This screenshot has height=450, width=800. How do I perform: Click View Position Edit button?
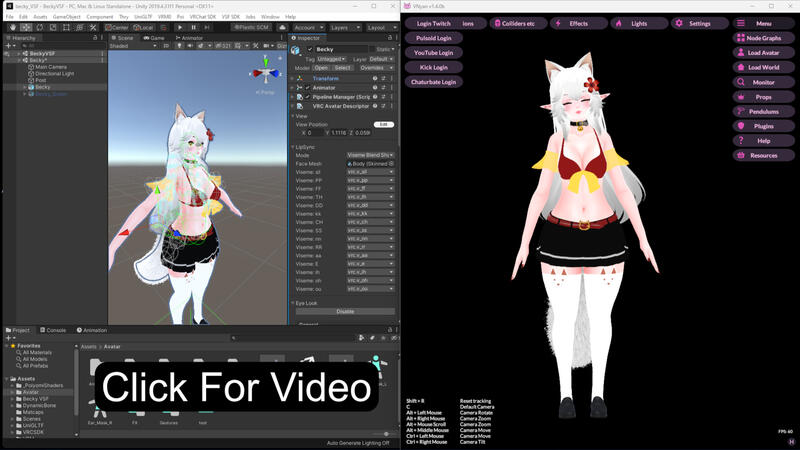click(384, 124)
